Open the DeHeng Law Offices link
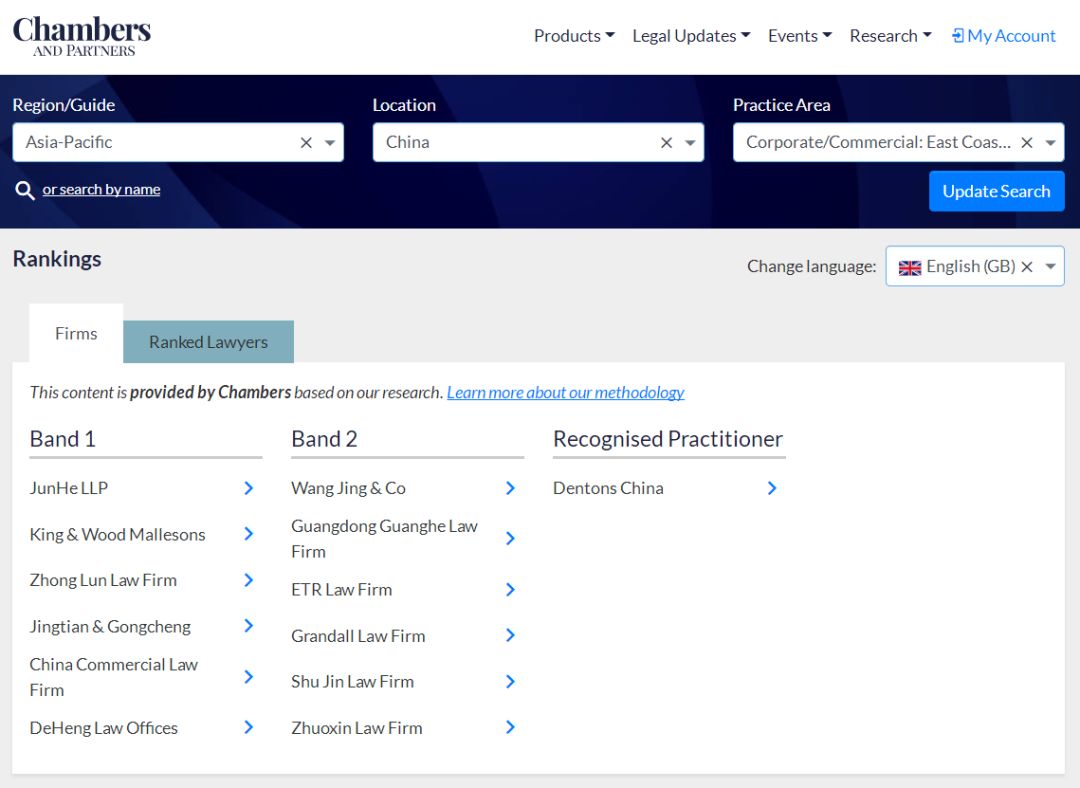This screenshot has height=788, width=1080. (104, 728)
